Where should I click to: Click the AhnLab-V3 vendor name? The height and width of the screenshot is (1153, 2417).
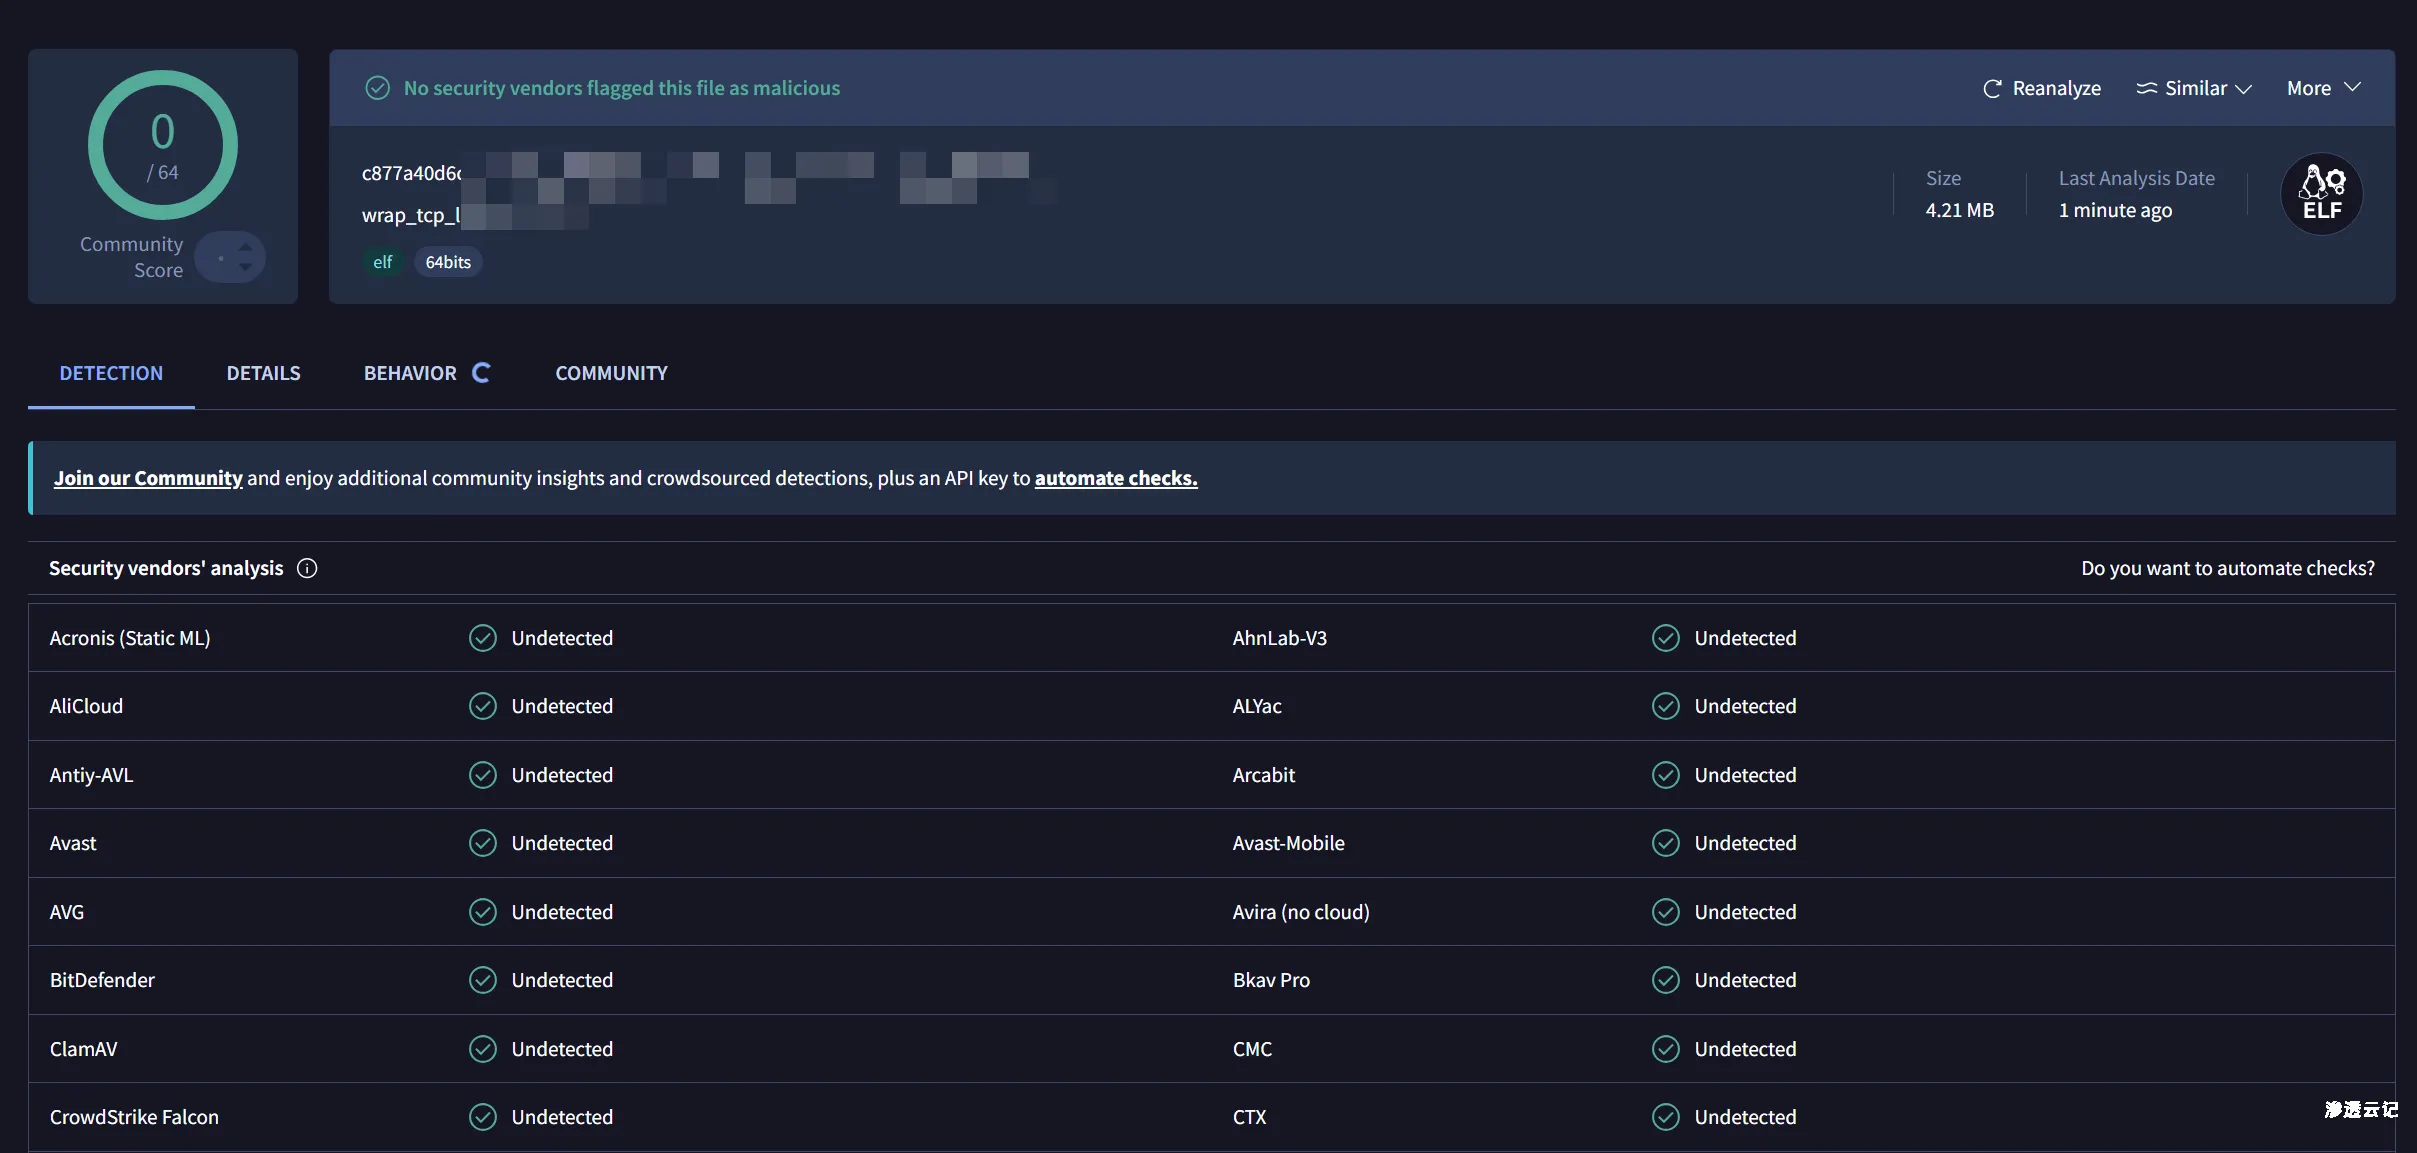pos(1279,638)
